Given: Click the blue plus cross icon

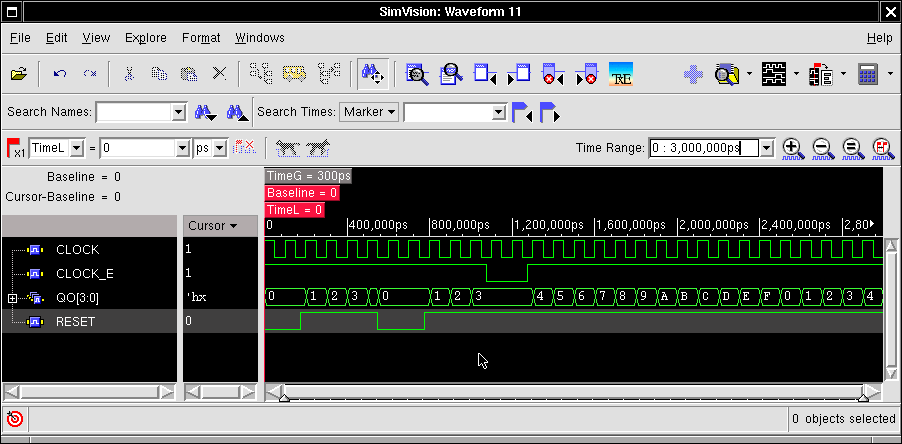Looking at the screenshot, I should [694, 74].
